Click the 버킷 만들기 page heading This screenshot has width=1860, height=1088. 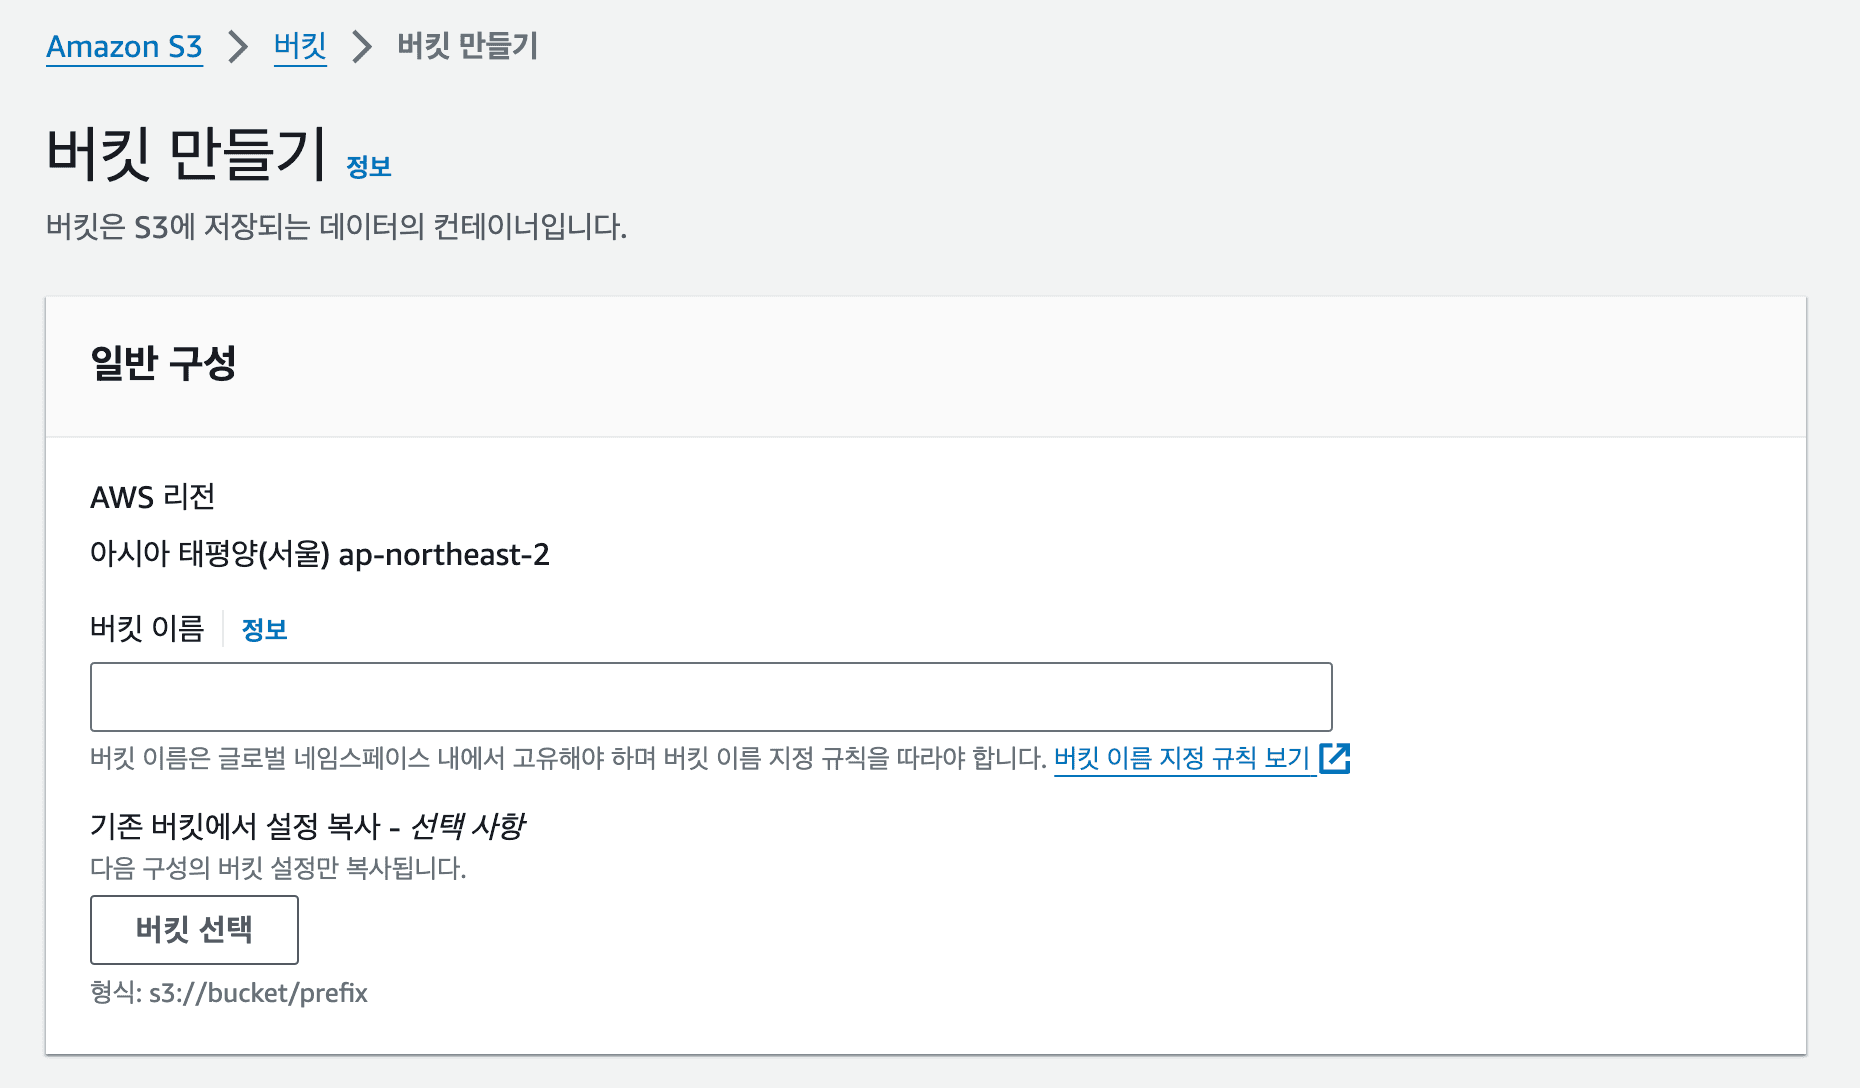point(186,155)
